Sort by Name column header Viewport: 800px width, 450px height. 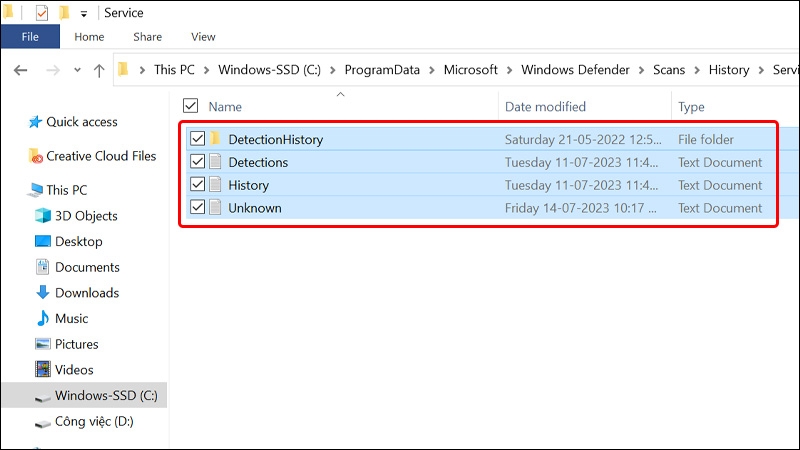coord(225,107)
